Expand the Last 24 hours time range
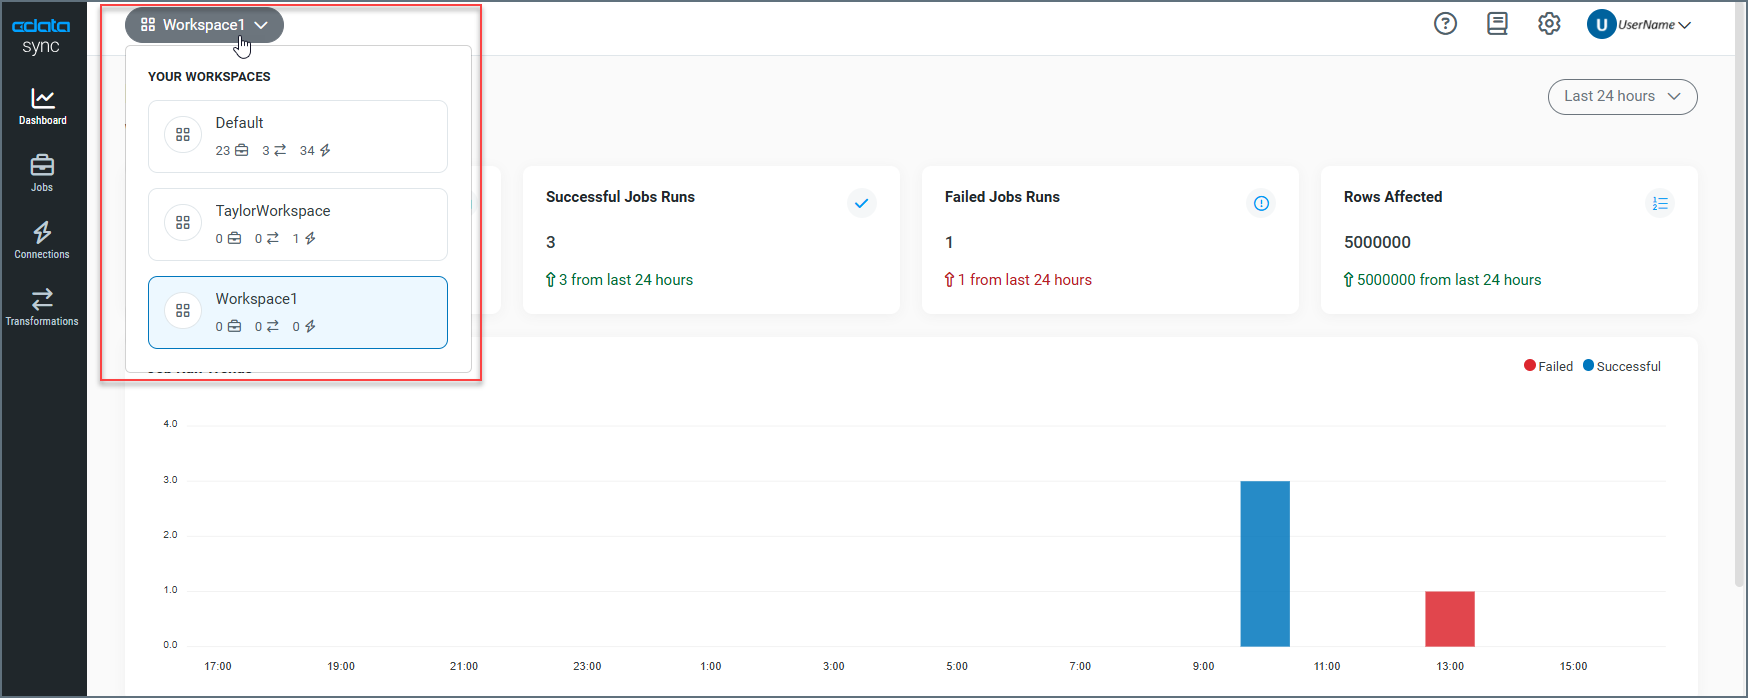1748x698 pixels. point(1622,97)
